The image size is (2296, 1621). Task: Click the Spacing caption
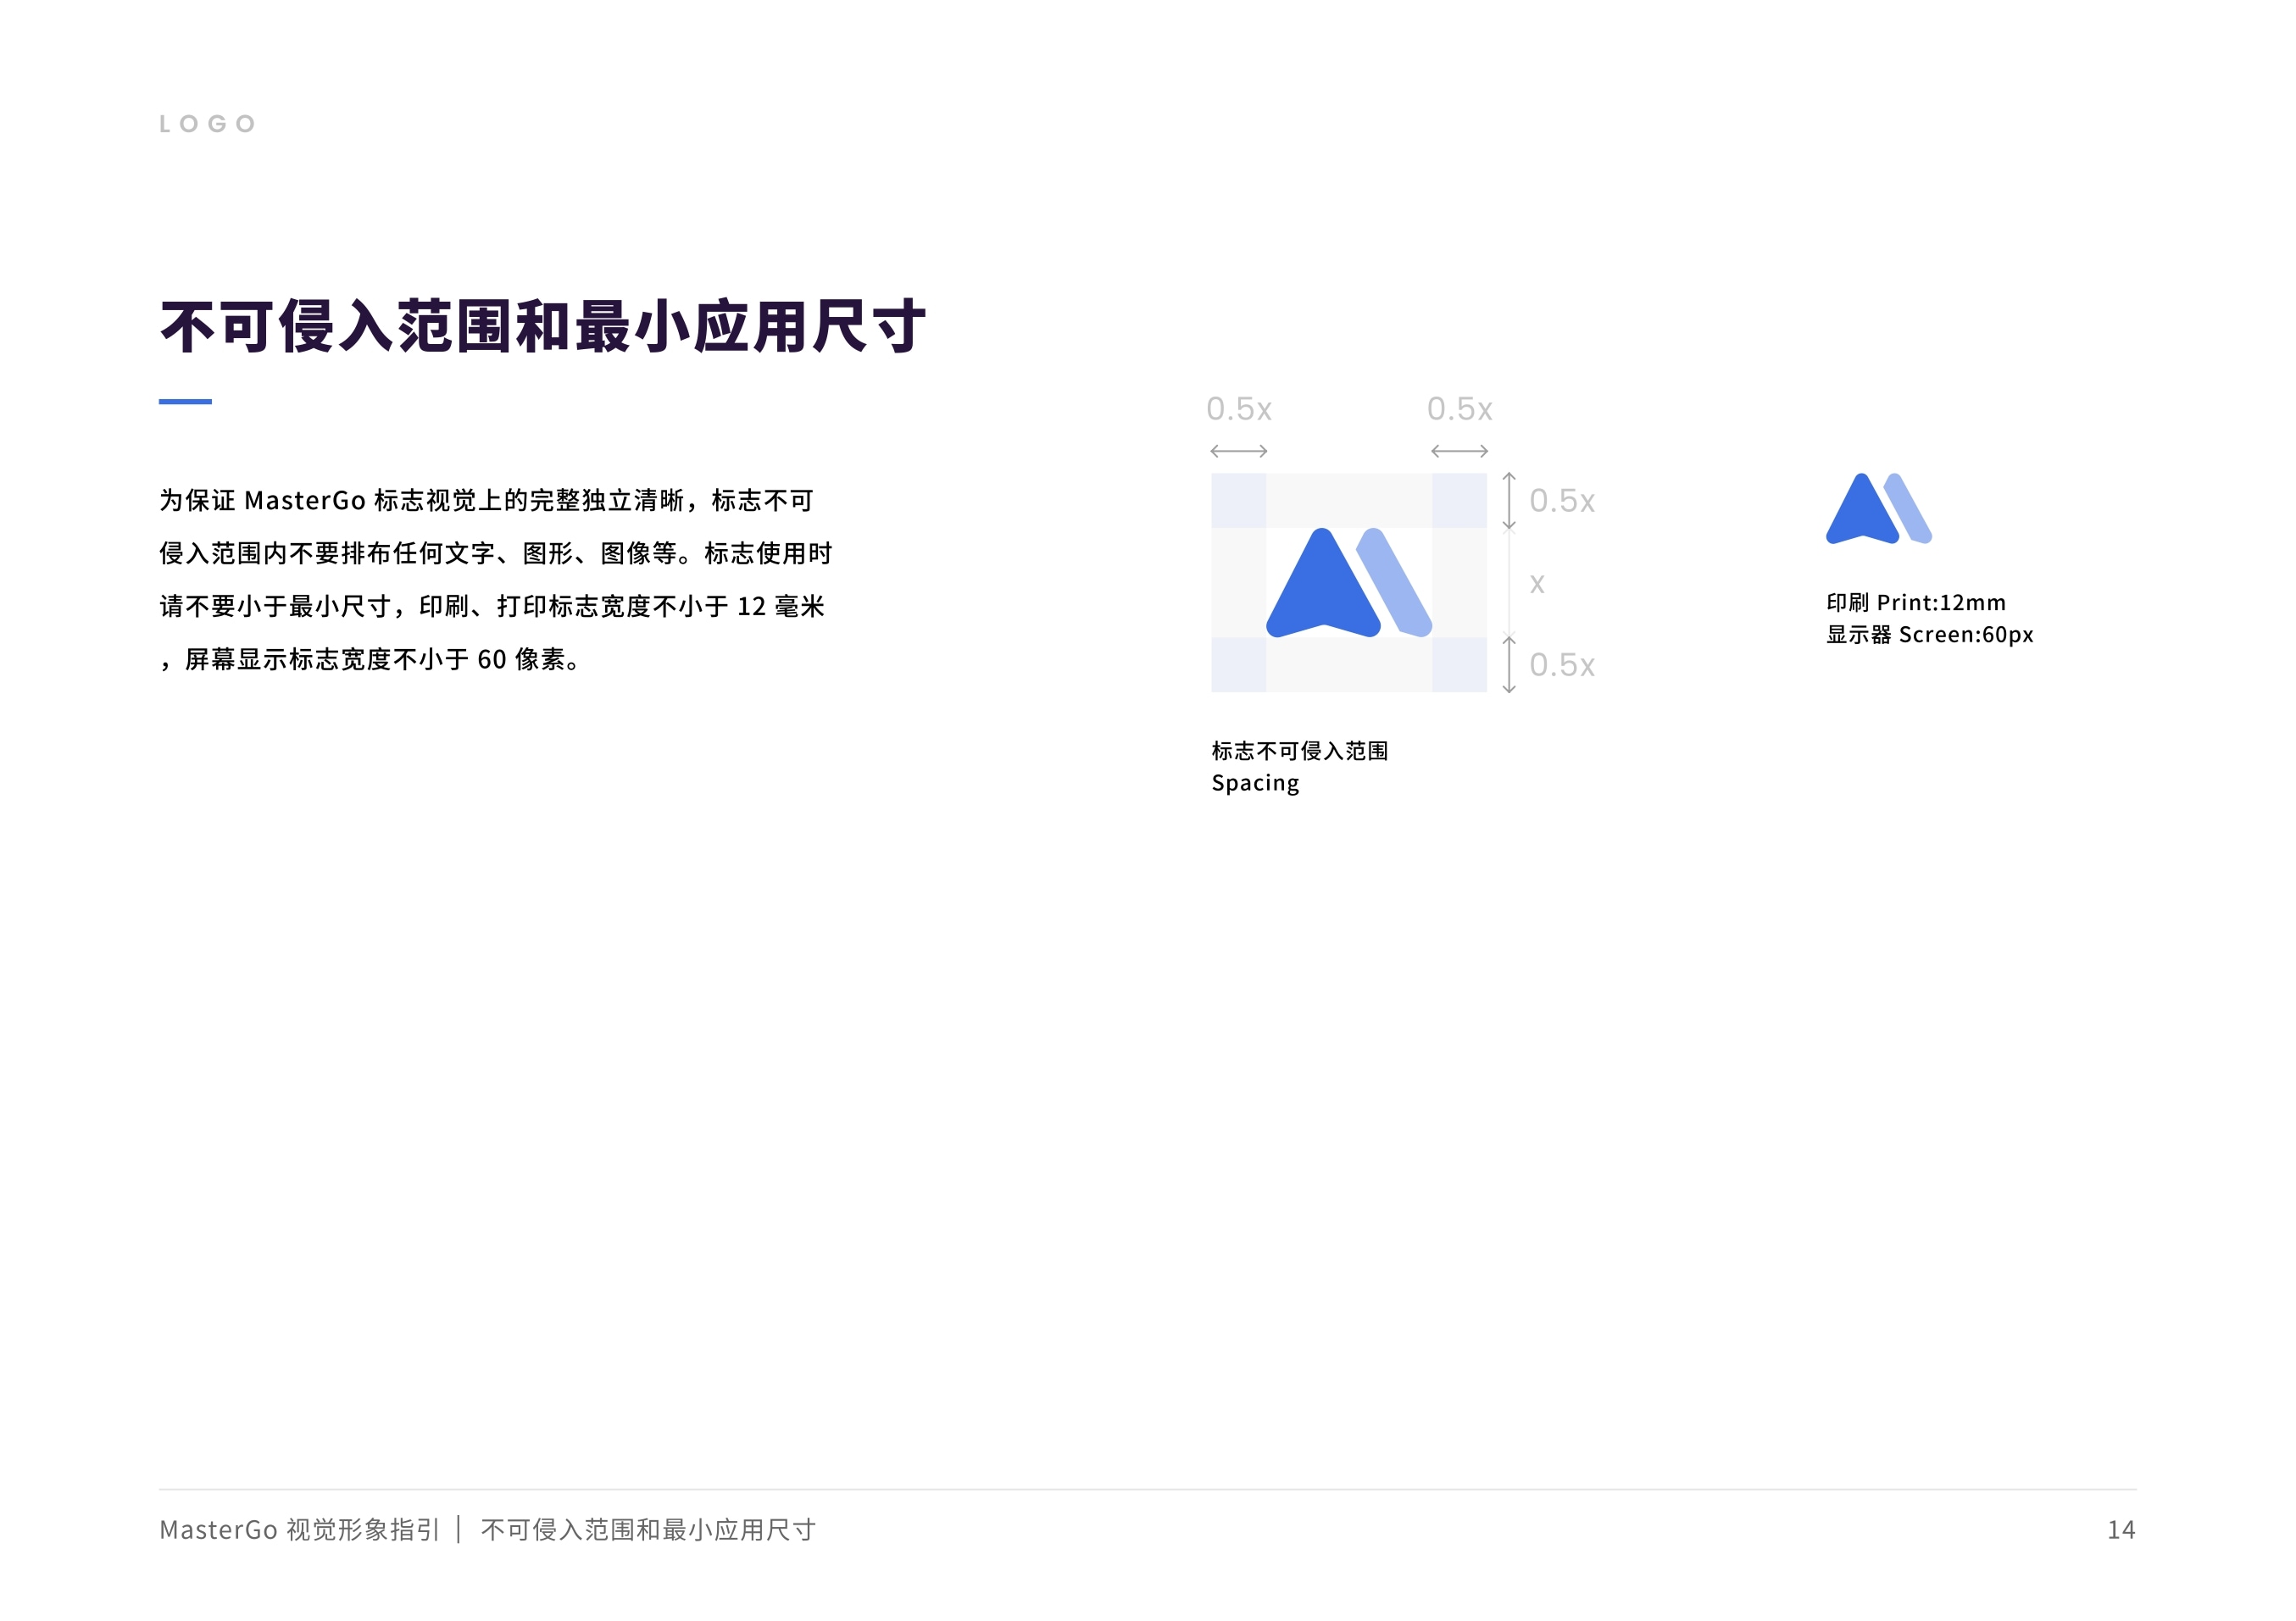tap(1255, 783)
